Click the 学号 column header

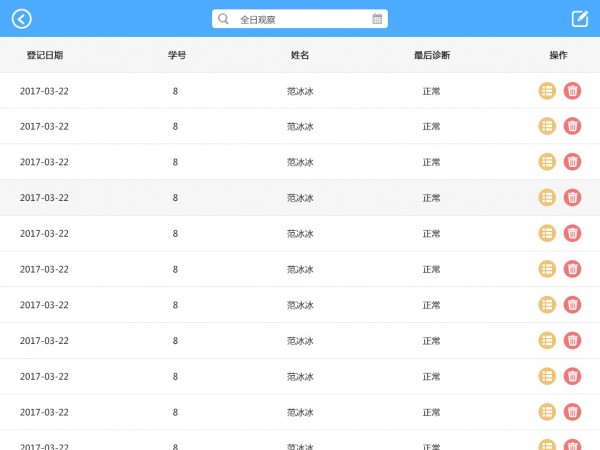tap(176, 55)
